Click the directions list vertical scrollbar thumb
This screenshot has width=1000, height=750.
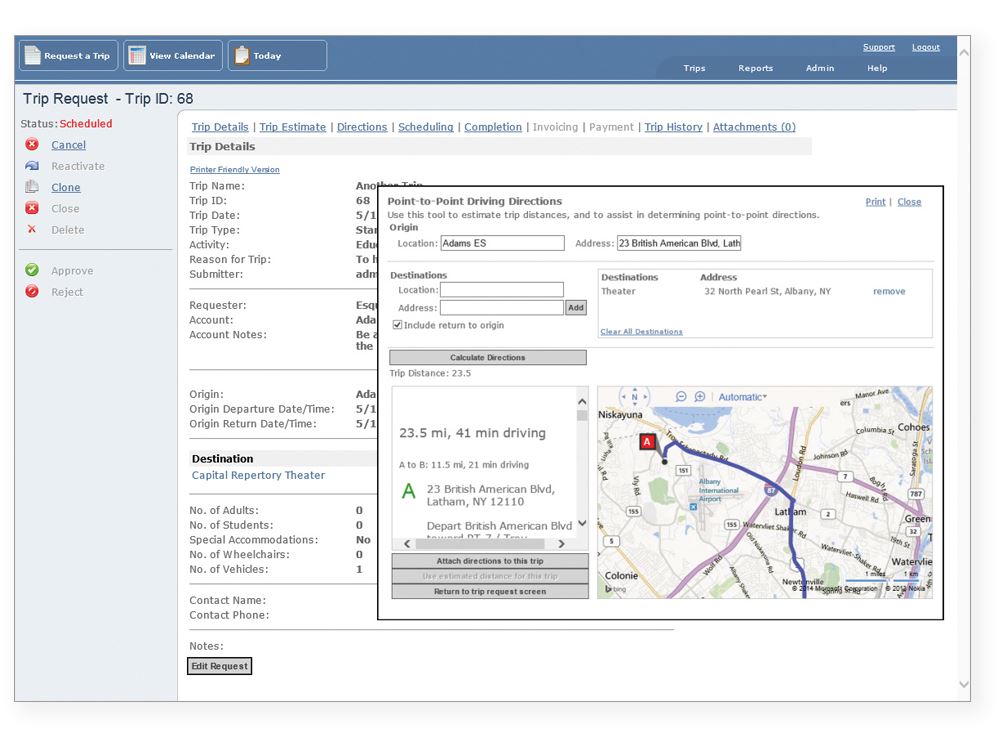(582, 415)
